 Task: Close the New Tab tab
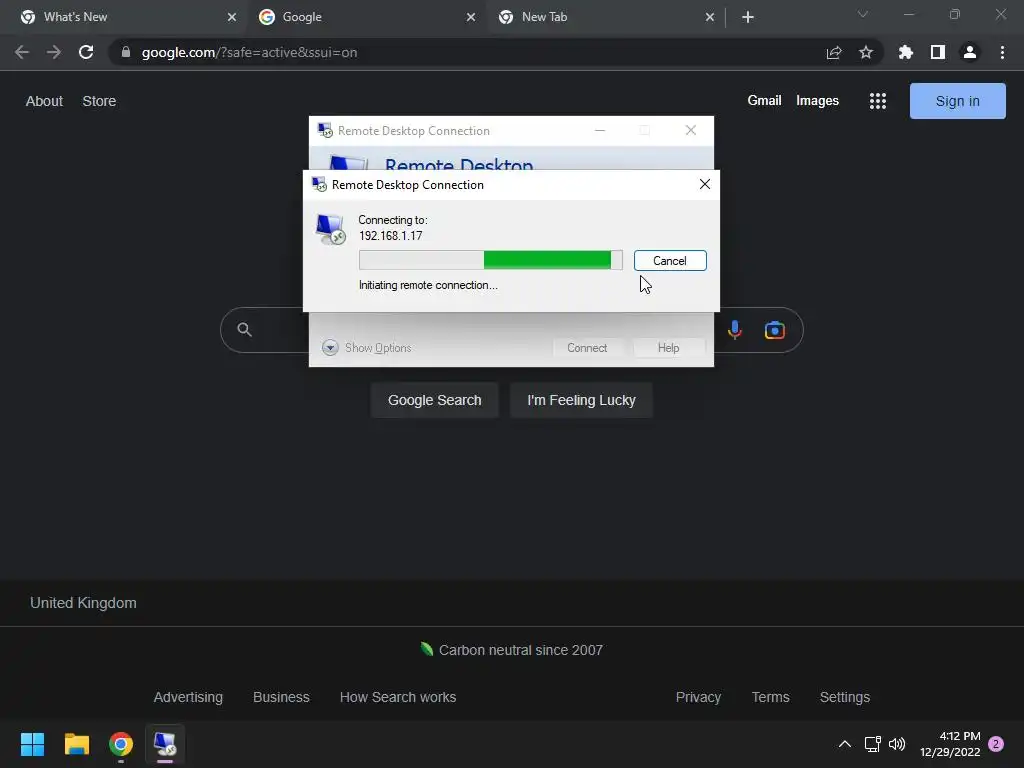point(710,17)
